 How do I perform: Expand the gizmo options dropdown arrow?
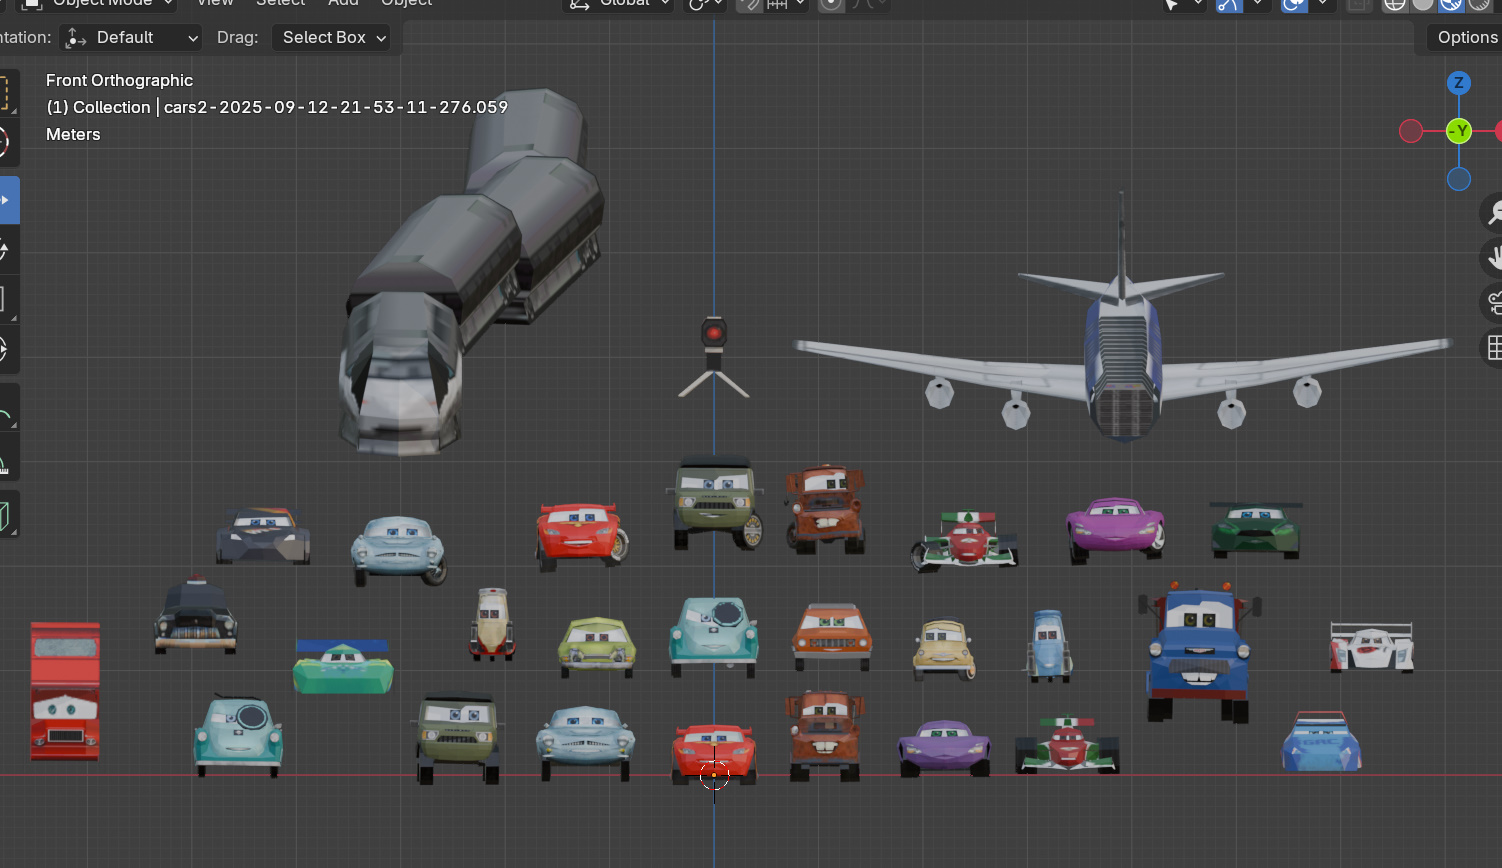1257,4
